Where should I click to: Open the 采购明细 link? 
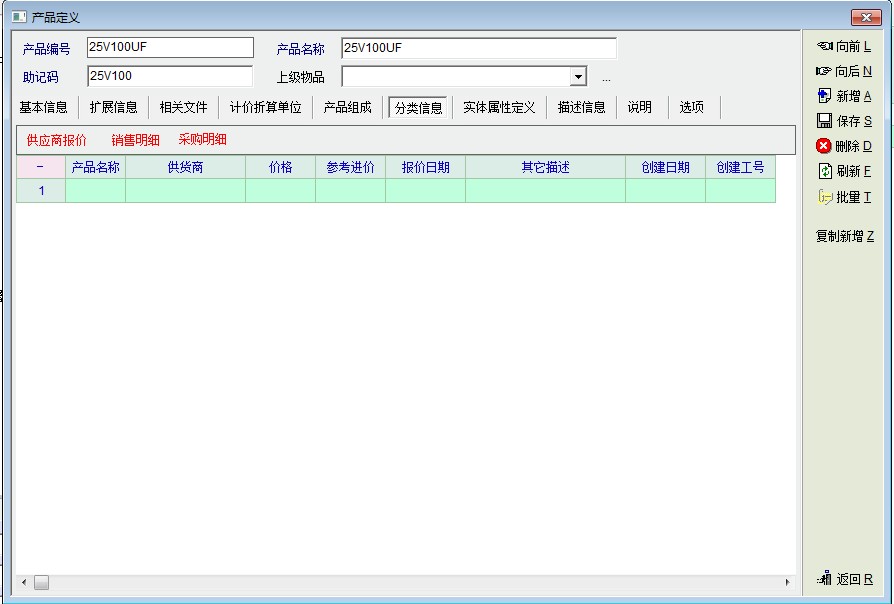click(x=202, y=140)
